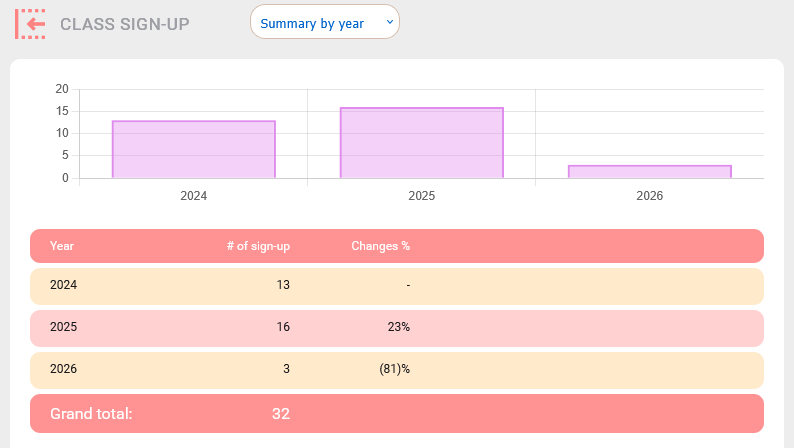This screenshot has width=794, height=448.
Task: Click the CLASS SIGN-UP title
Action: tap(125, 24)
